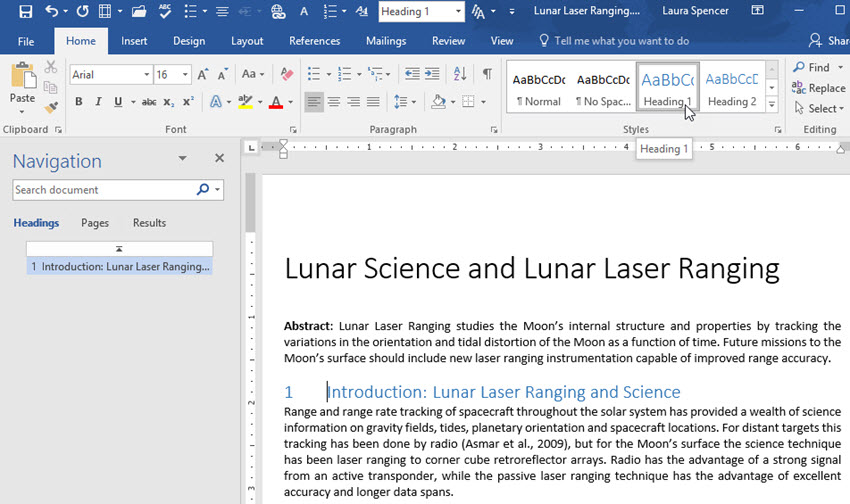This screenshot has height=504, width=850.
Task: Open the font size dropdown
Action: 186,75
